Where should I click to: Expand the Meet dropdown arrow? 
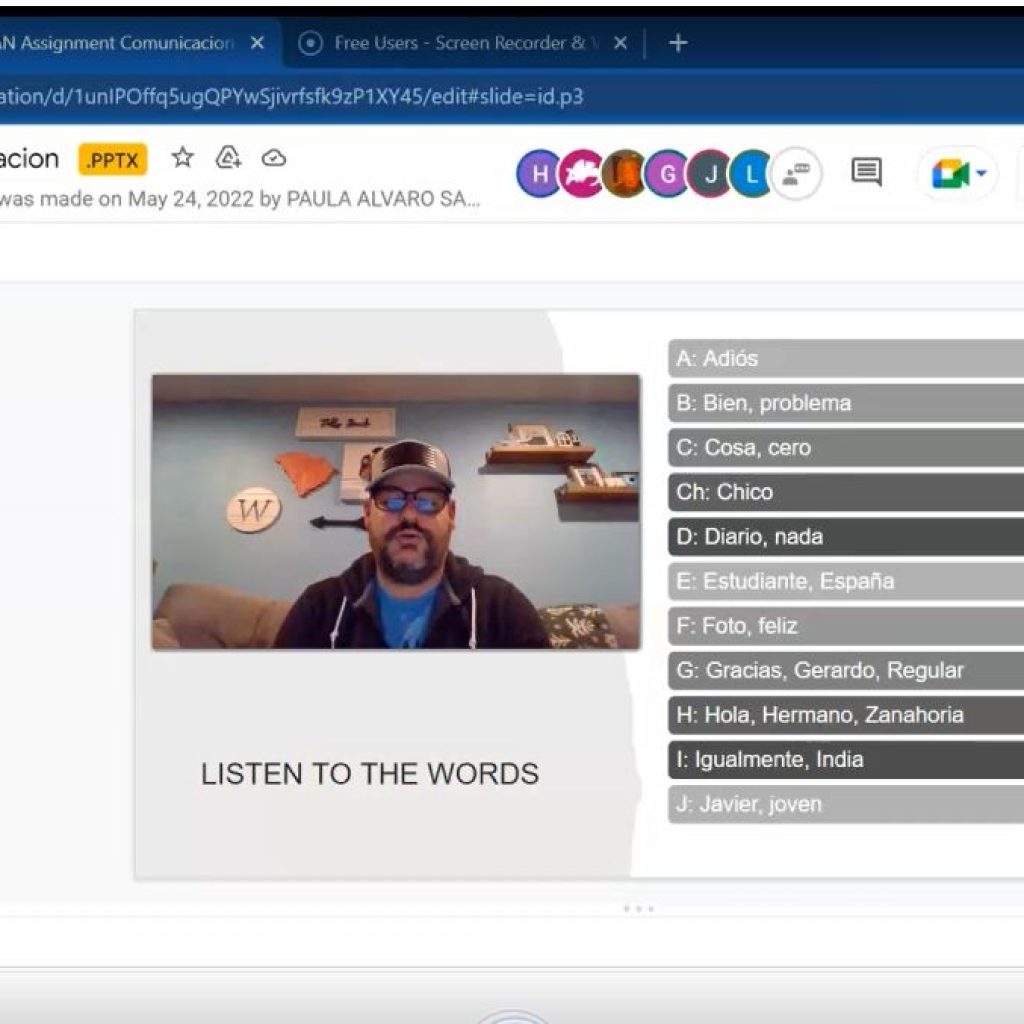981,174
